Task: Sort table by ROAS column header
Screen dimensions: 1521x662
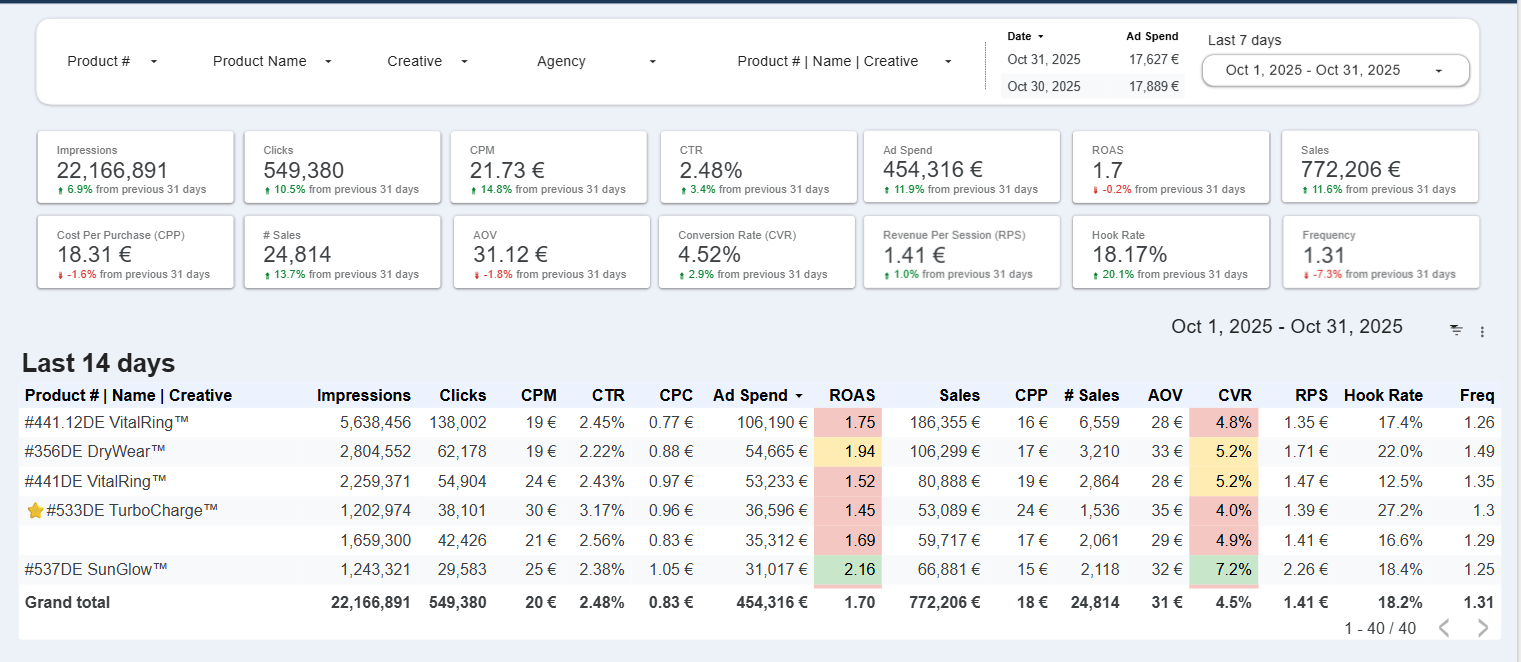Action: coord(852,395)
